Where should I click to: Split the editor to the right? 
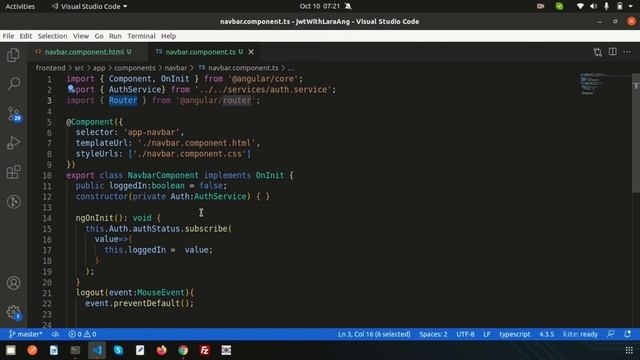(613, 52)
